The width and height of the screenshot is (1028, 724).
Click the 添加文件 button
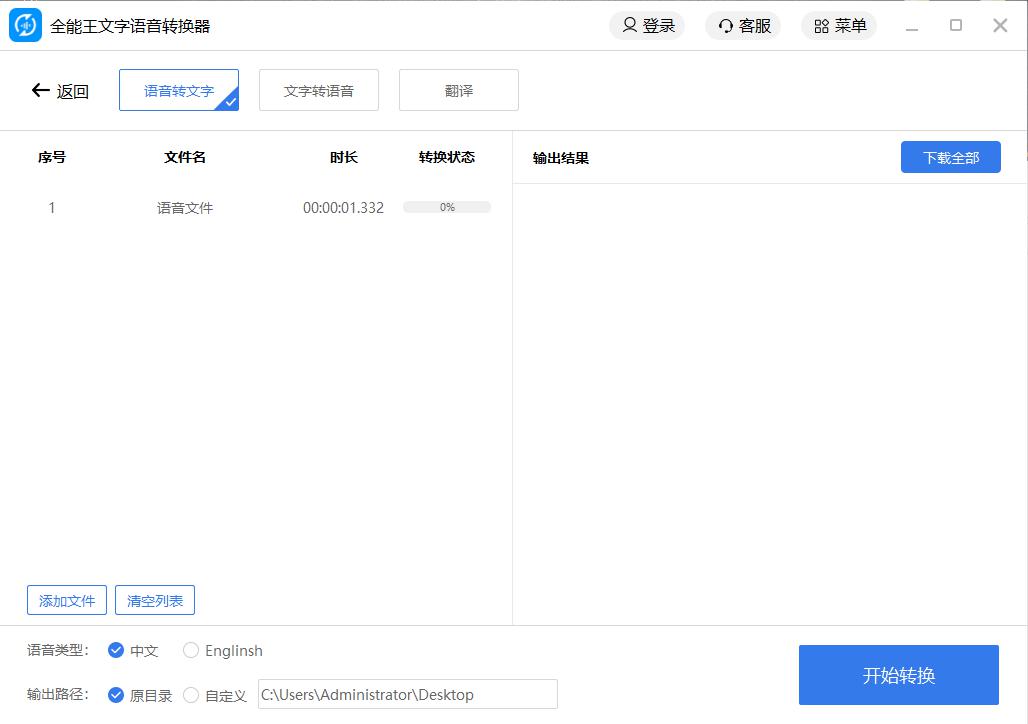click(67, 601)
